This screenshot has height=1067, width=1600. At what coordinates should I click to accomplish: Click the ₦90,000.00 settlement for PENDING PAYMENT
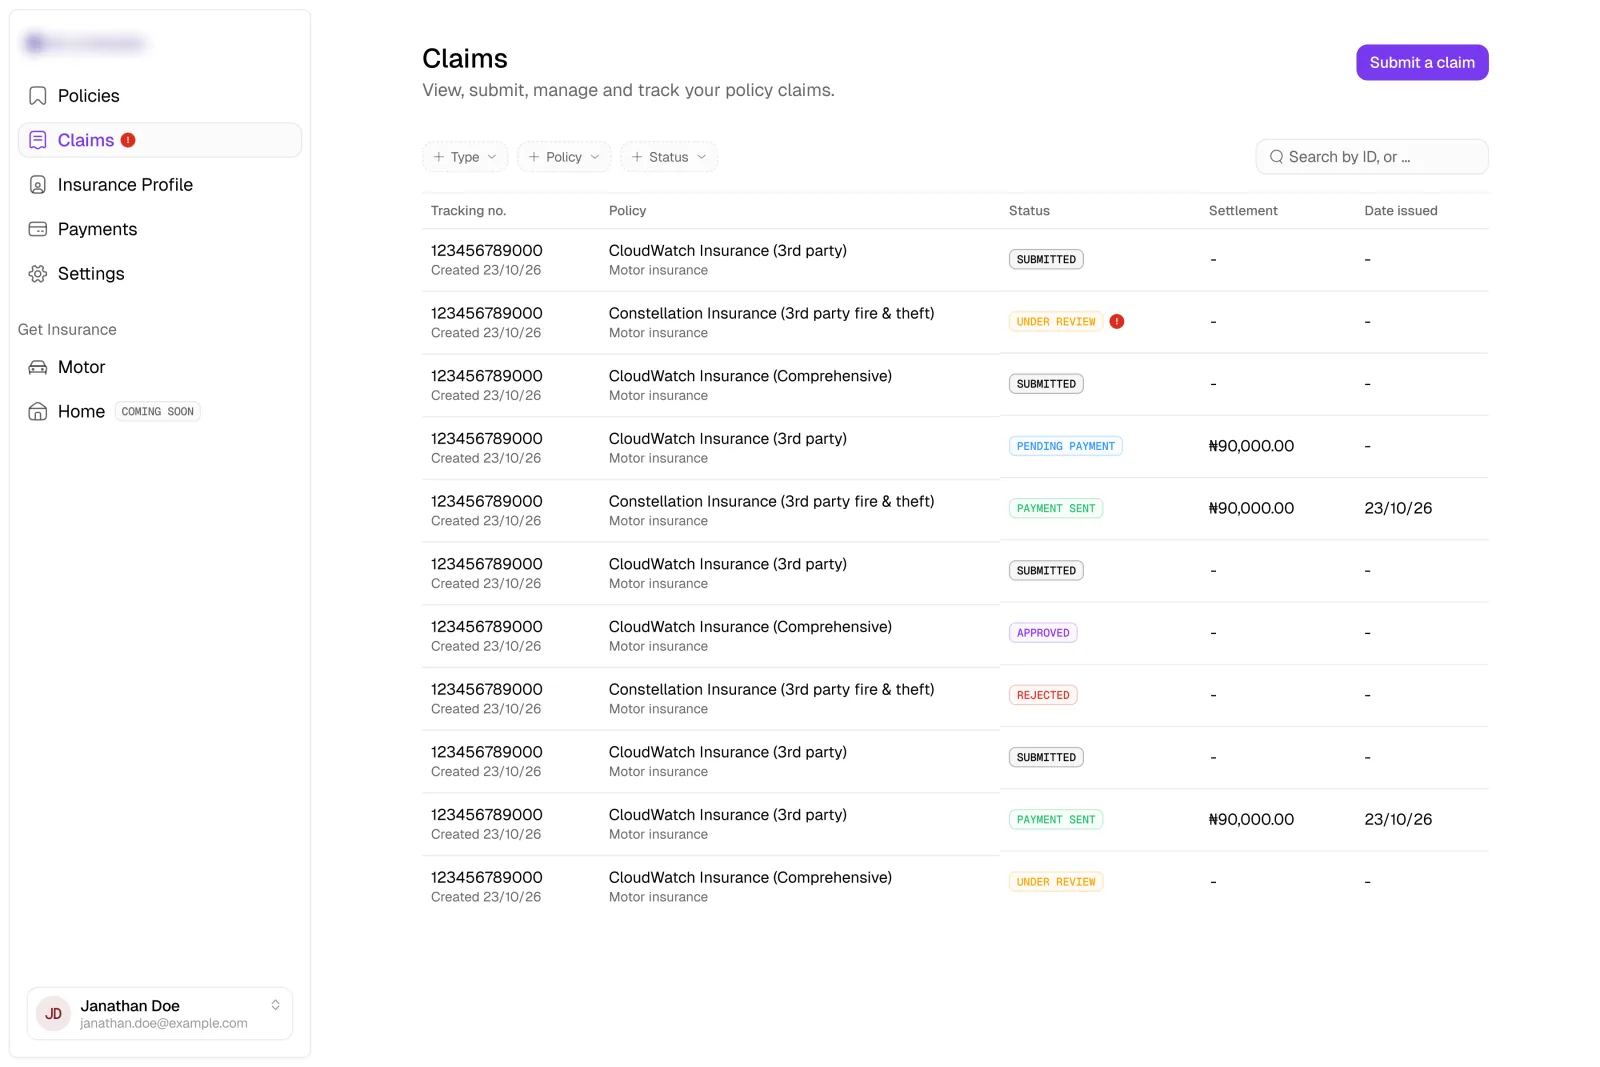[1251, 446]
